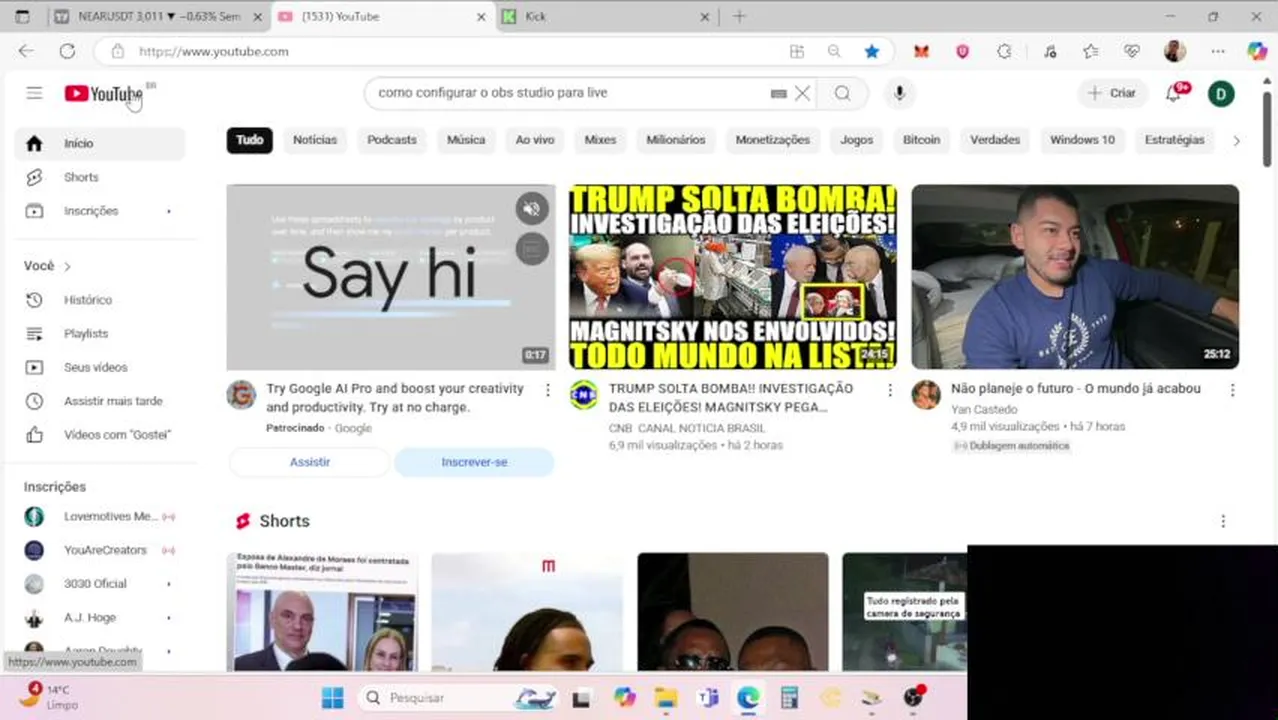The width and height of the screenshot is (1278, 720).
Task: Open the on-screen keyboard icon in search
Action: (x=778, y=93)
